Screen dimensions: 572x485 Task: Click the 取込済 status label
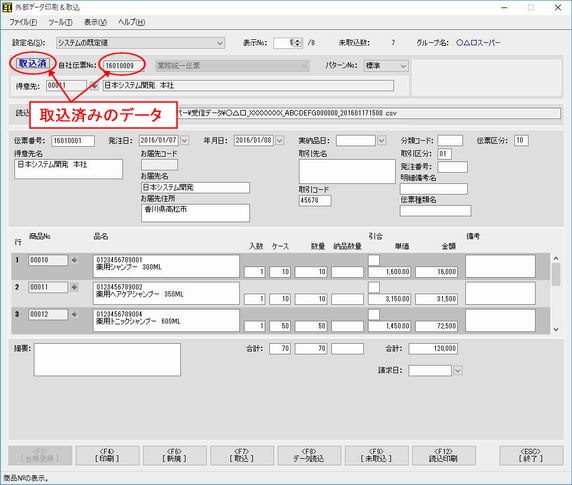pyautogui.click(x=33, y=63)
